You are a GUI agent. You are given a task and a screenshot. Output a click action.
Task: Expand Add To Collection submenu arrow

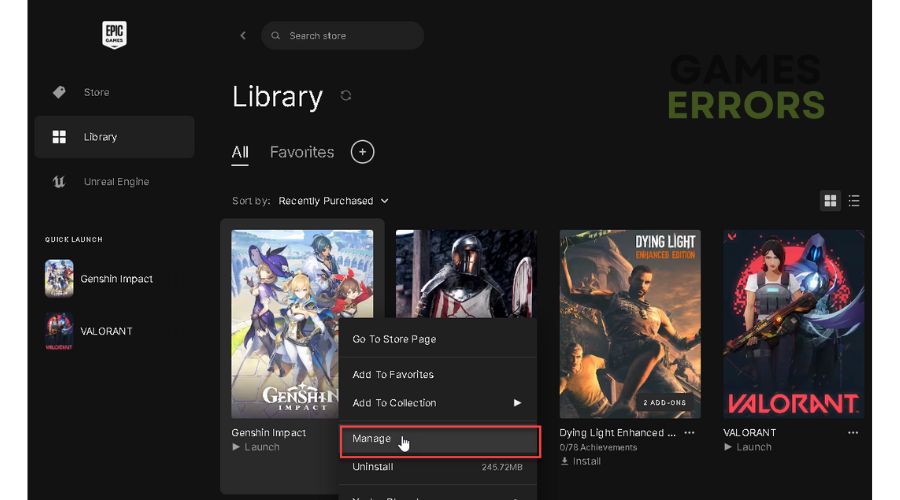pos(517,403)
